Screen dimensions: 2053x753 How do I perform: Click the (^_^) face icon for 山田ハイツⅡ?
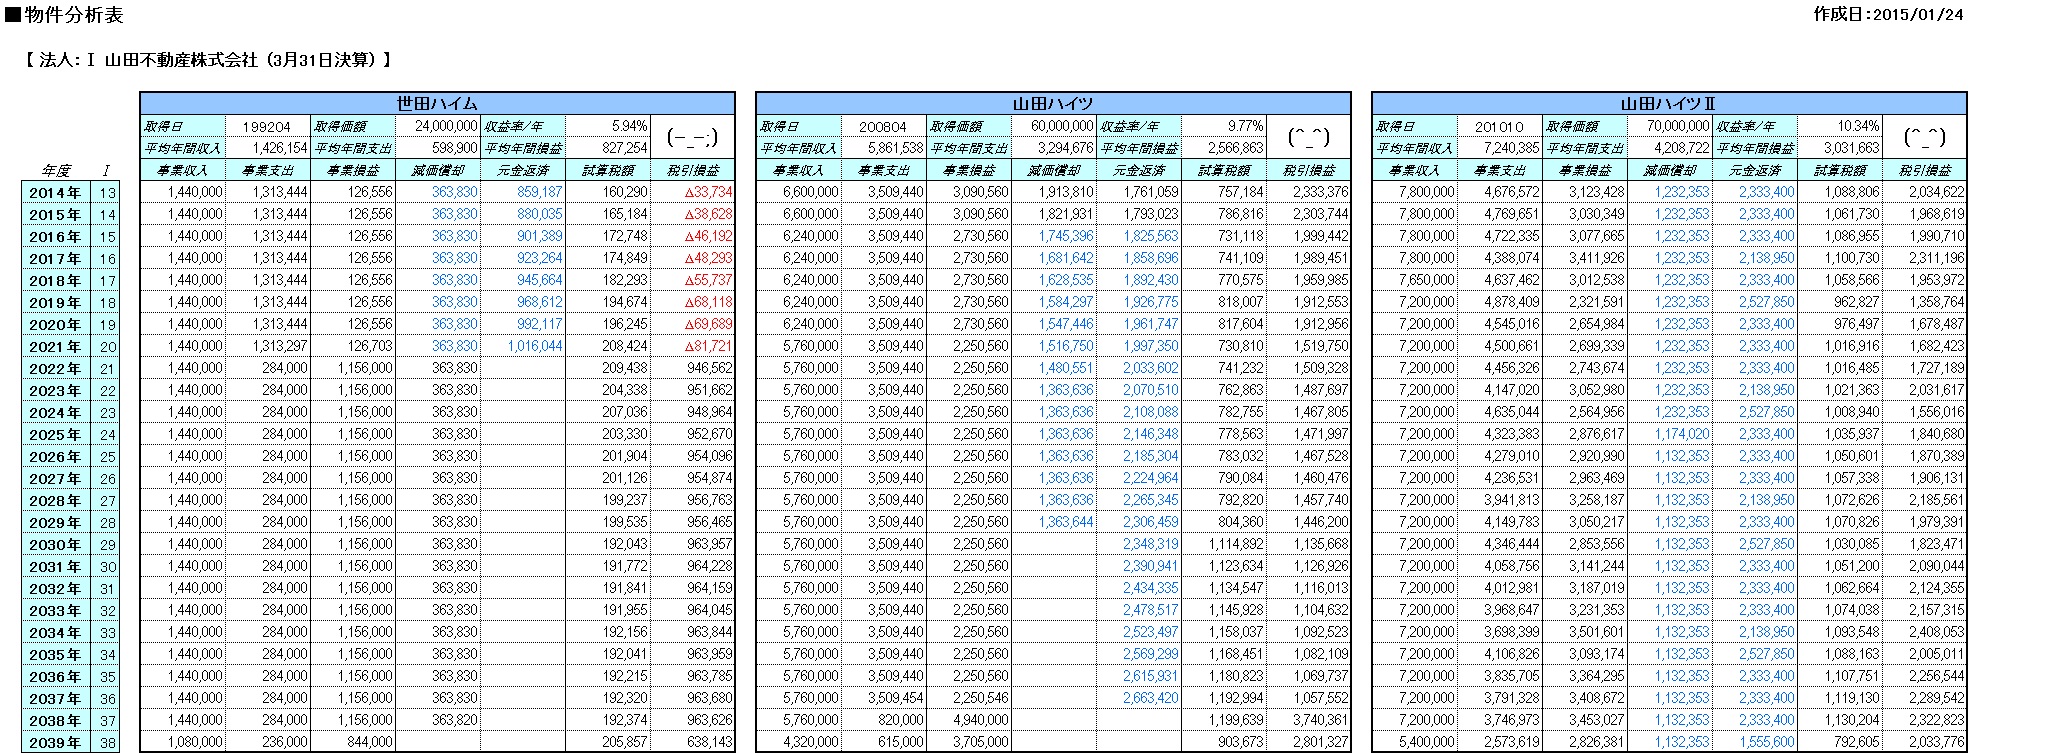click(x=1924, y=137)
